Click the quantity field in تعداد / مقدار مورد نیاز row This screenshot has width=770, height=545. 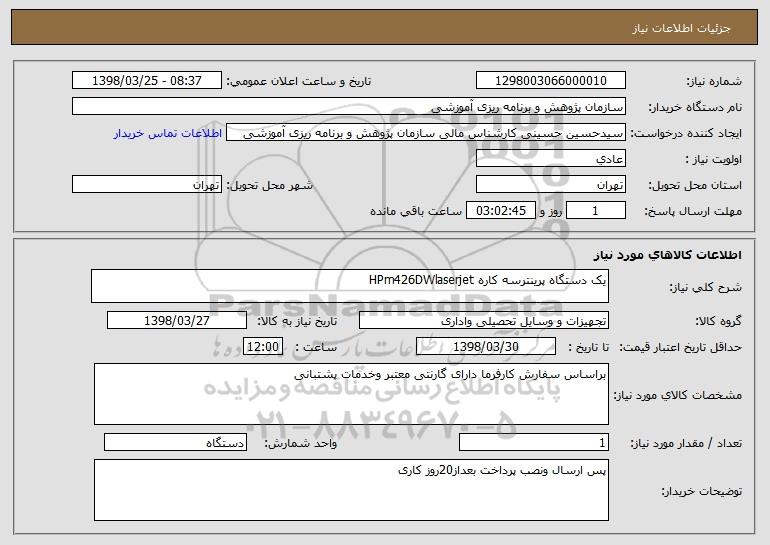coord(534,442)
